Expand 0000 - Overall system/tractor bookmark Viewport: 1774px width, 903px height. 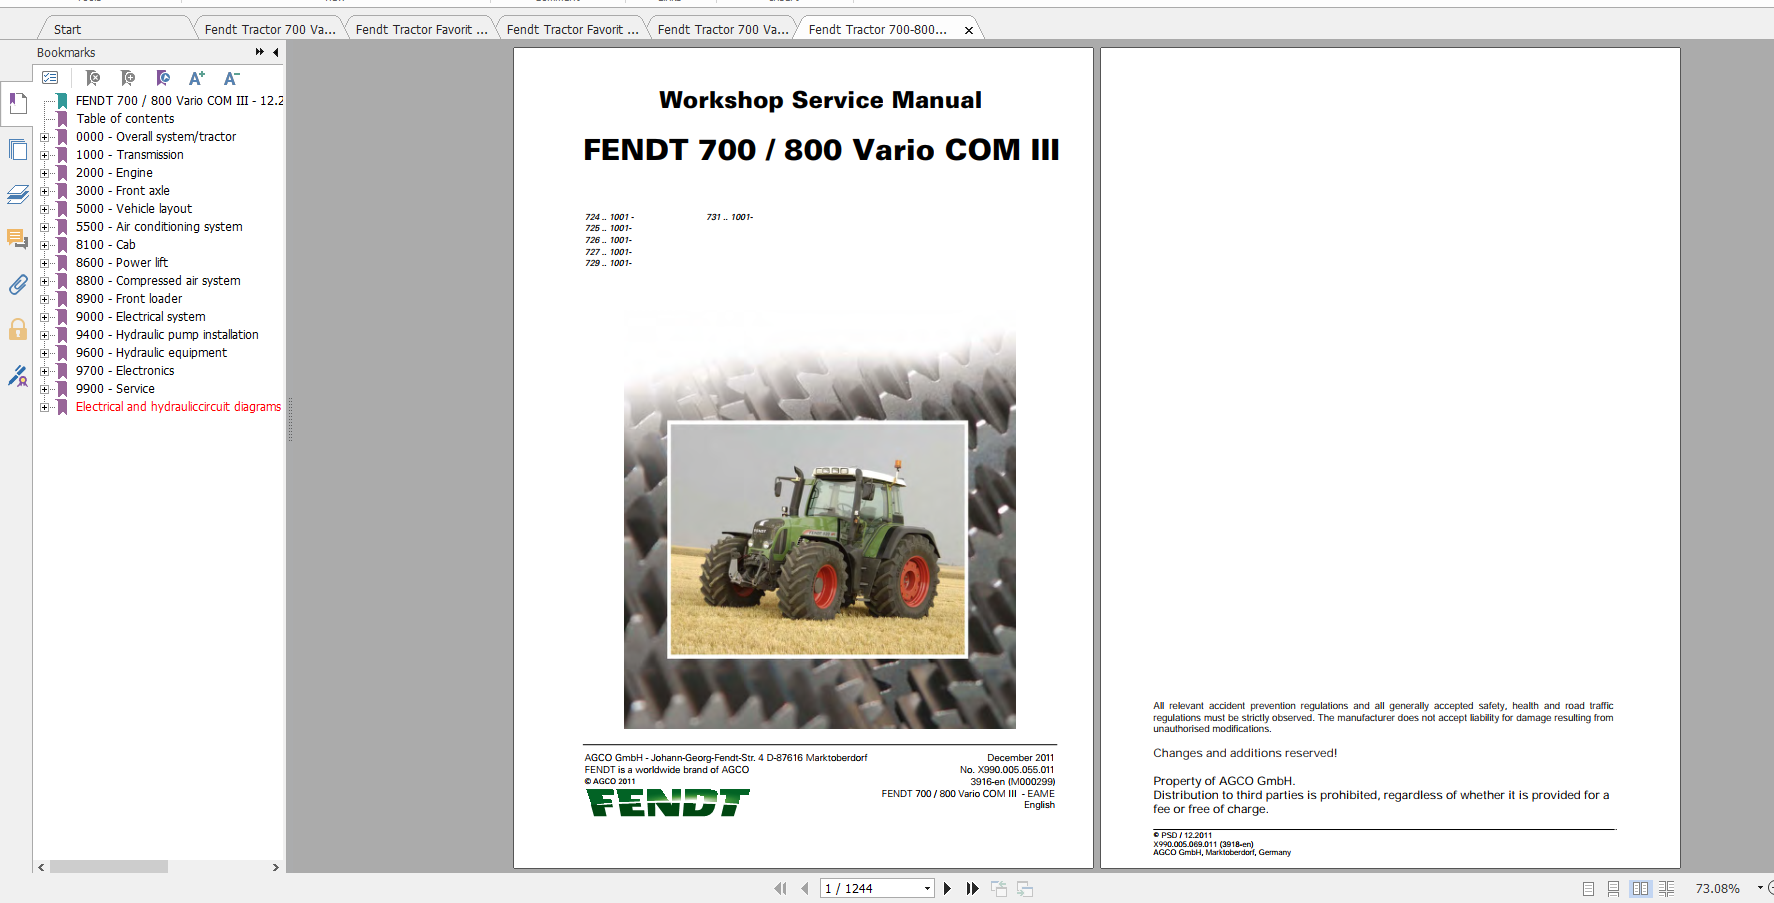[44, 137]
